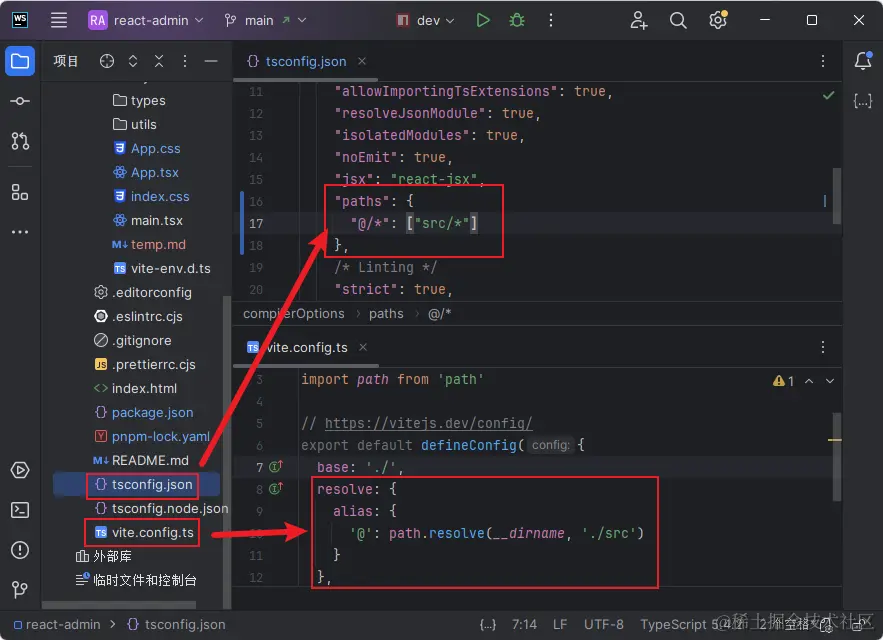This screenshot has width=883, height=640.
Task: Click compilerOptions breadcrumb
Action: point(293,314)
